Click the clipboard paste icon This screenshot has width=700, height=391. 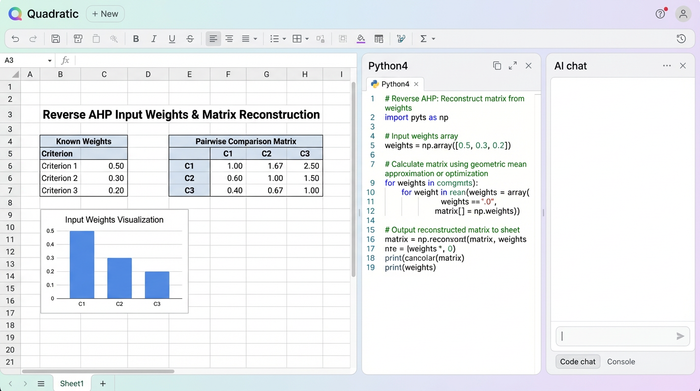point(96,39)
